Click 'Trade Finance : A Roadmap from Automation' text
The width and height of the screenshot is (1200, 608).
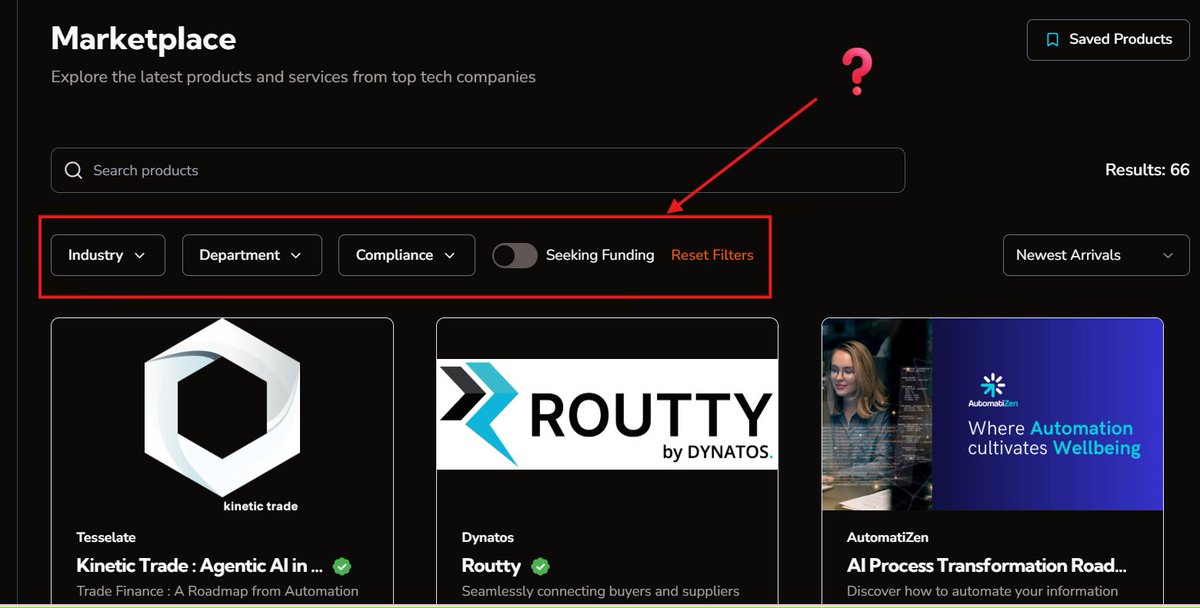(218, 591)
